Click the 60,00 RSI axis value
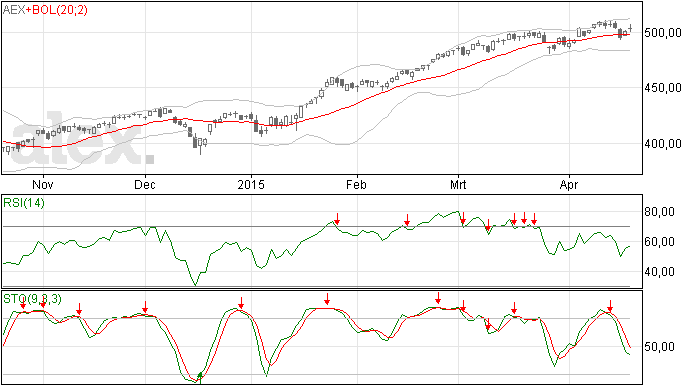 pos(660,242)
